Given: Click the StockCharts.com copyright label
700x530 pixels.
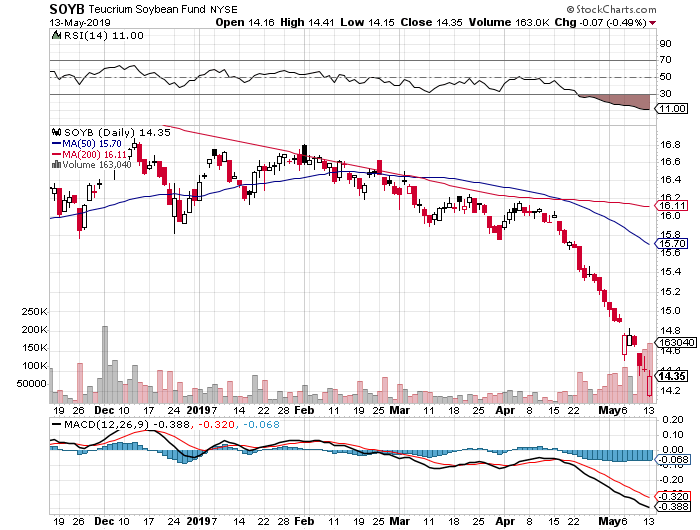Looking at the screenshot, I should (611, 9).
